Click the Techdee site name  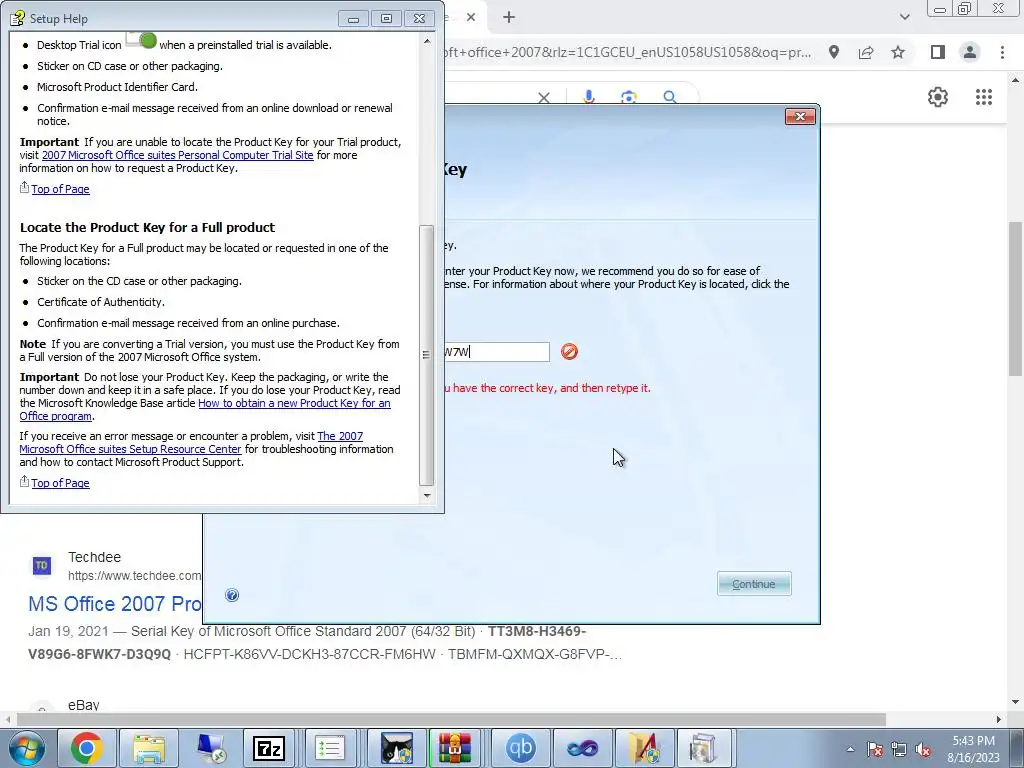click(95, 557)
